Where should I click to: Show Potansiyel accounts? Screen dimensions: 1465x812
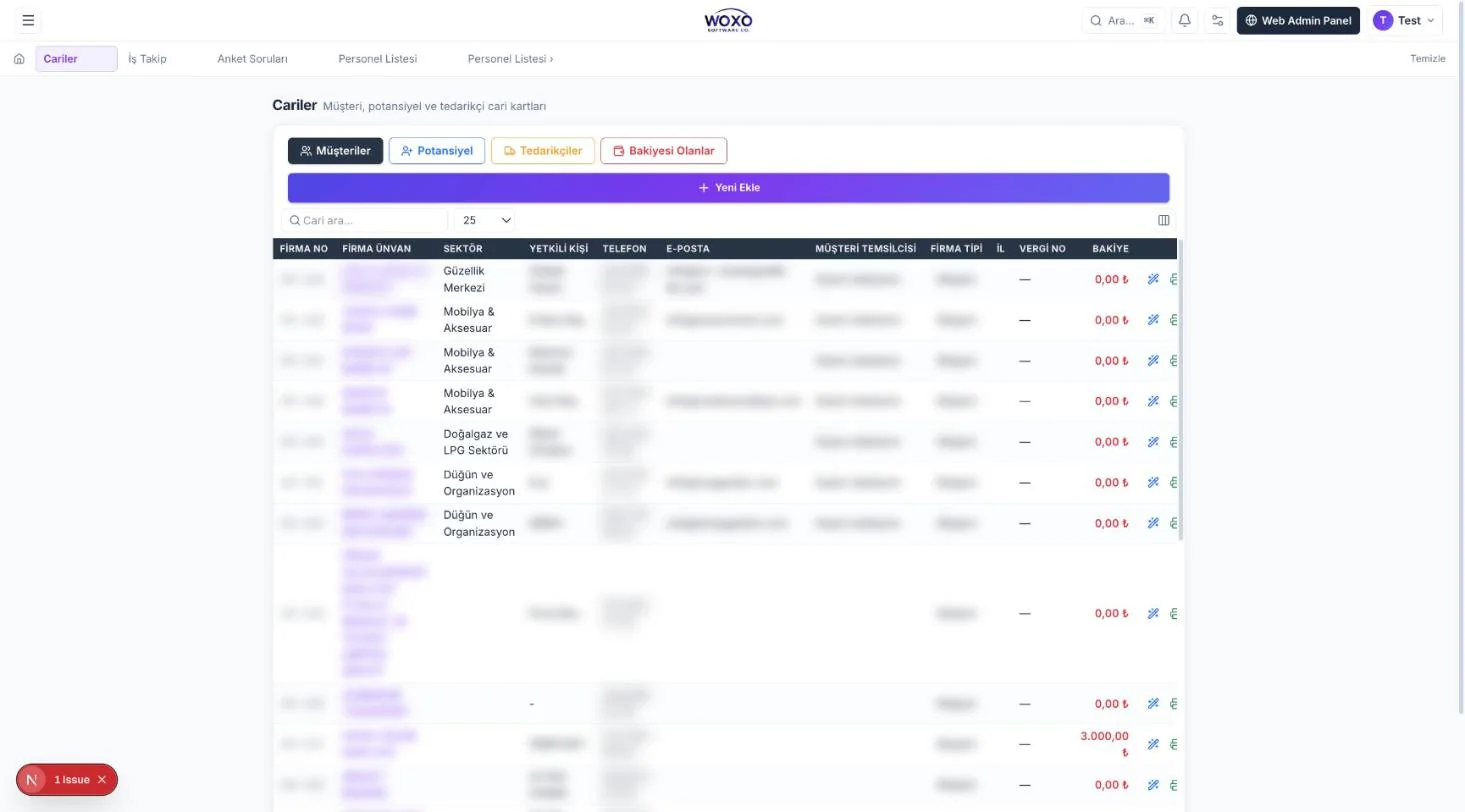click(437, 151)
